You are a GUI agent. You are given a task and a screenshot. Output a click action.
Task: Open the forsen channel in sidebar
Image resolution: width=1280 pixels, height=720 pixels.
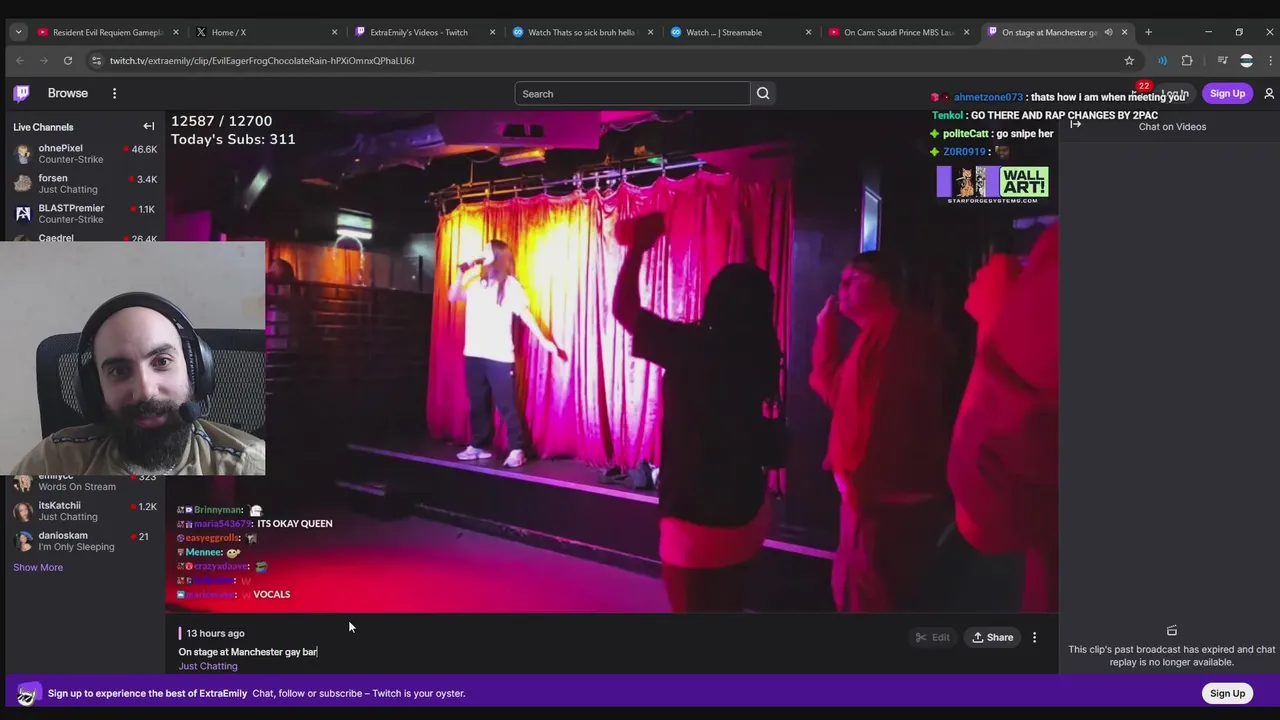pos(85,184)
